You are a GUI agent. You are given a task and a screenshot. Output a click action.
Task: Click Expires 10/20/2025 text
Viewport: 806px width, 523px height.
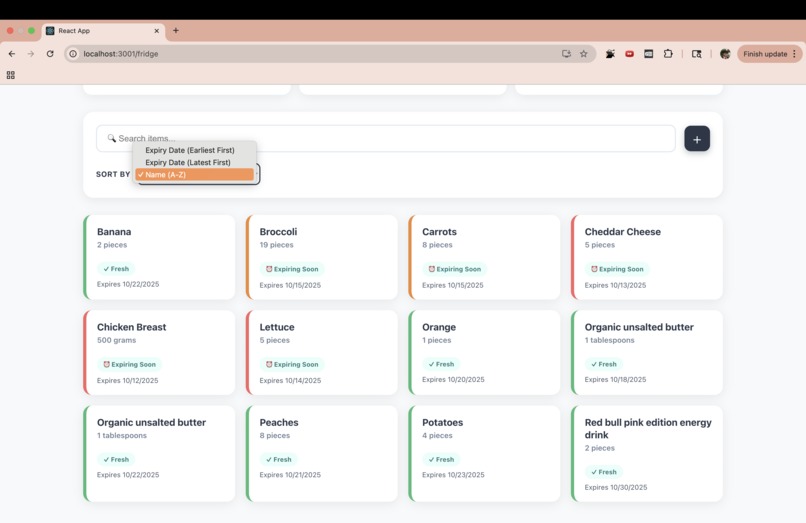[x=453, y=380]
